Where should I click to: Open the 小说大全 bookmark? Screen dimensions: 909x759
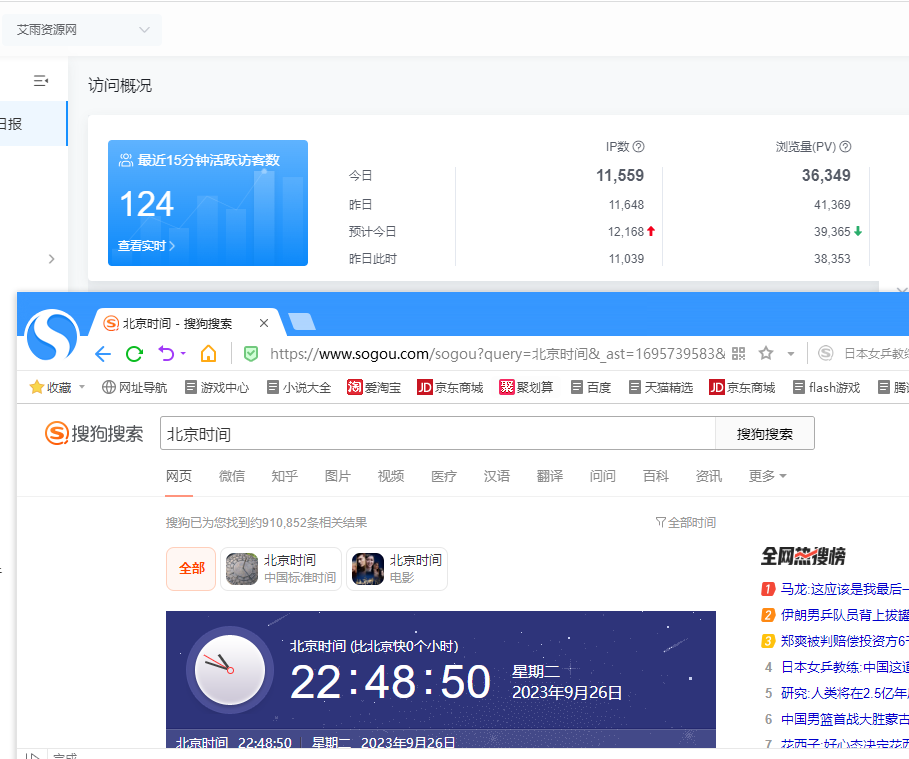point(299,387)
